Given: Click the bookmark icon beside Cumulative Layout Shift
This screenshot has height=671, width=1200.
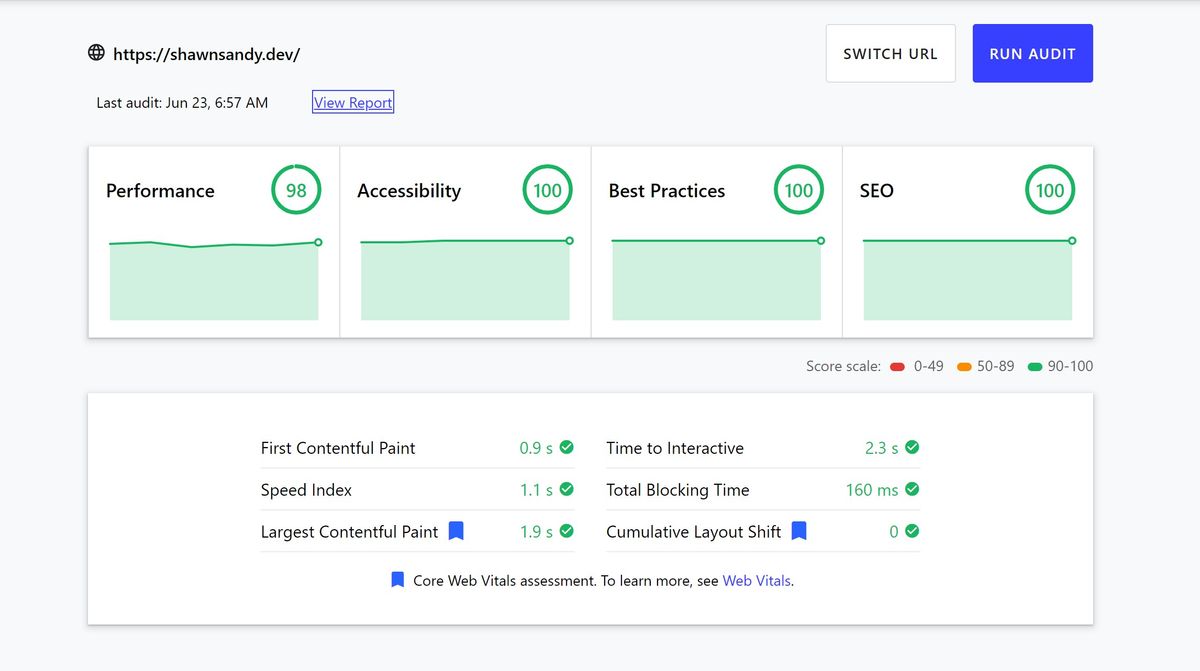Looking at the screenshot, I should [799, 531].
